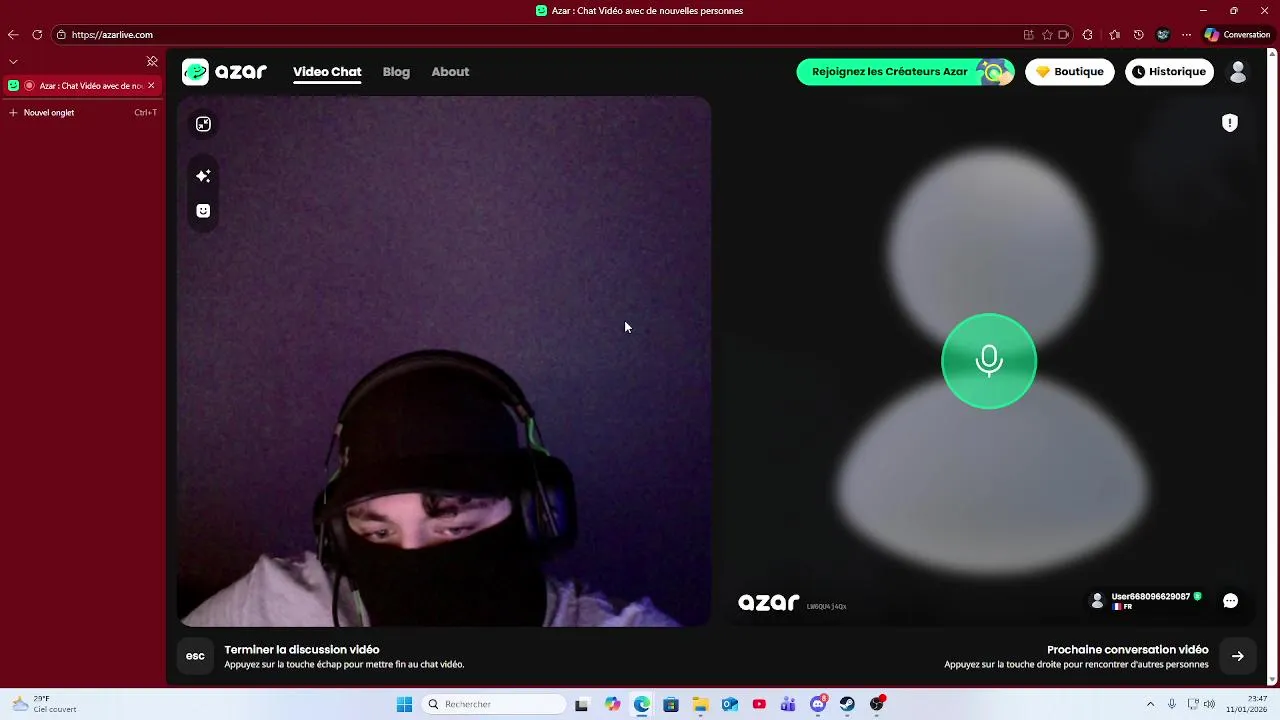Open the face filter smiley icon
Image resolution: width=1280 pixels, height=720 pixels.
click(203, 211)
